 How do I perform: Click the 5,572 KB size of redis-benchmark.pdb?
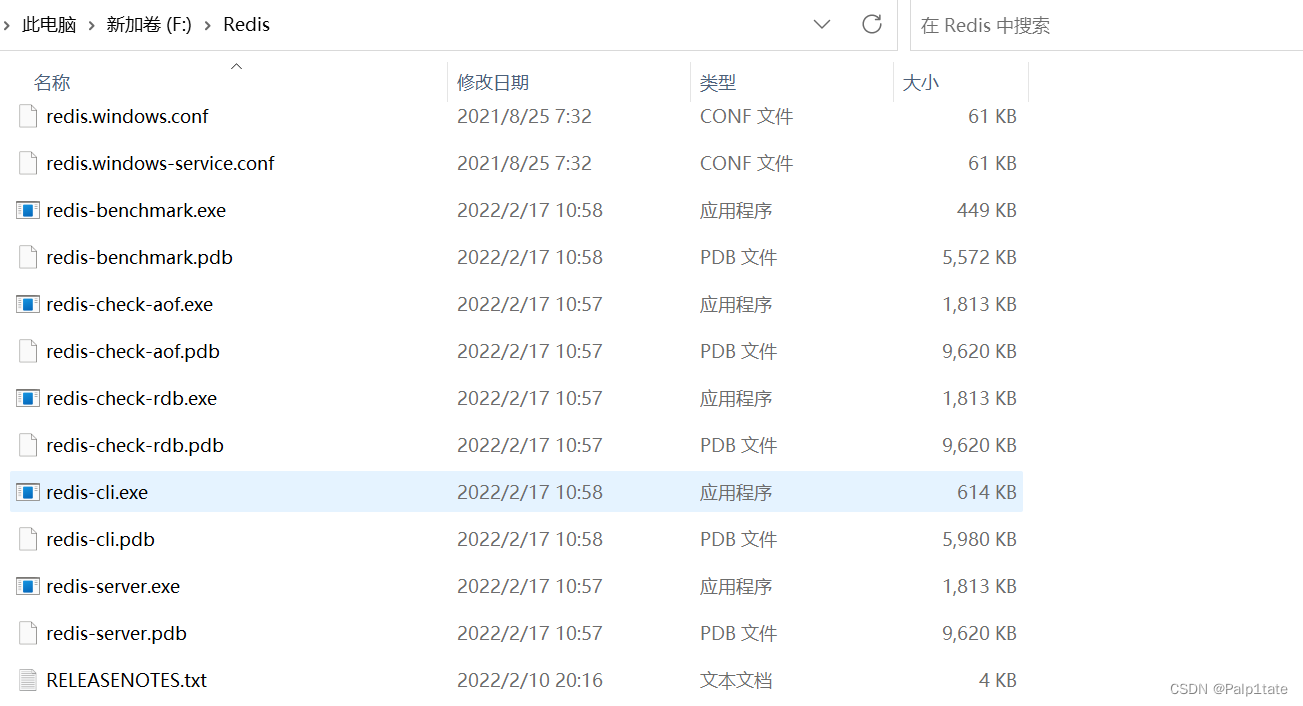coord(980,257)
